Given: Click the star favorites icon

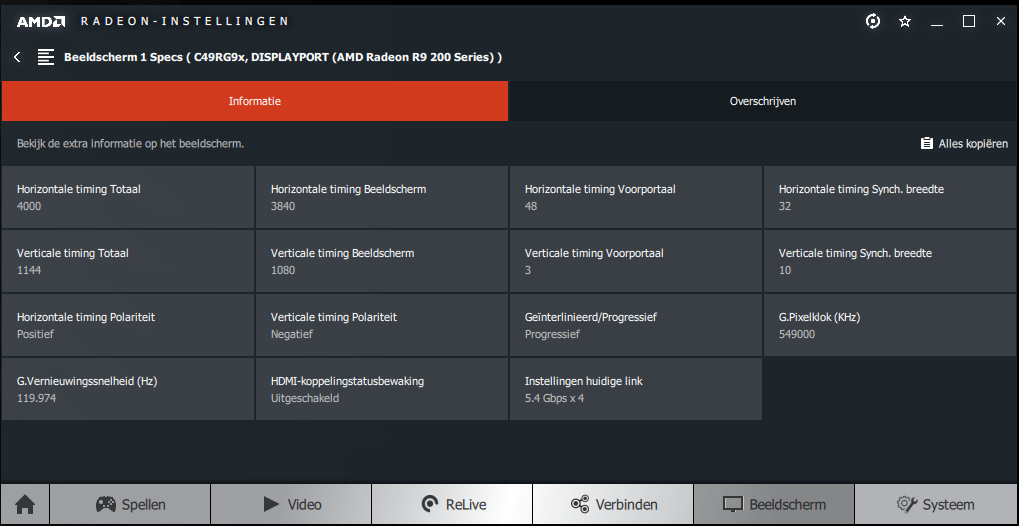Looking at the screenshot, I should coord(905,21).
